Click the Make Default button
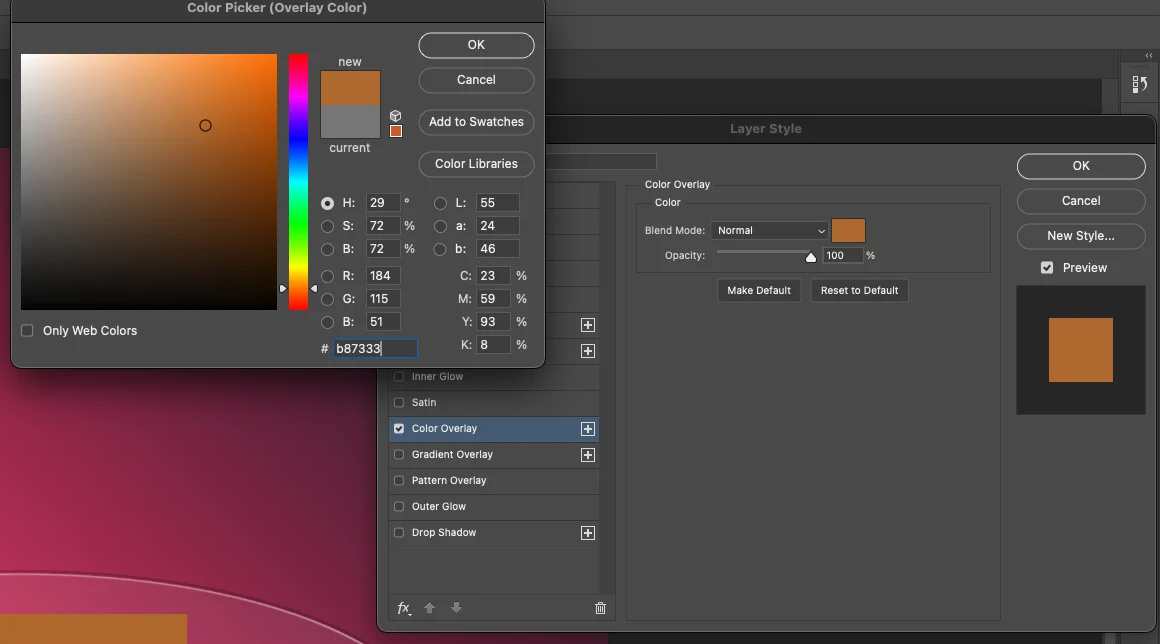Image resolution: width=1160 pixels, height=644 pixels. click(759, 291)
